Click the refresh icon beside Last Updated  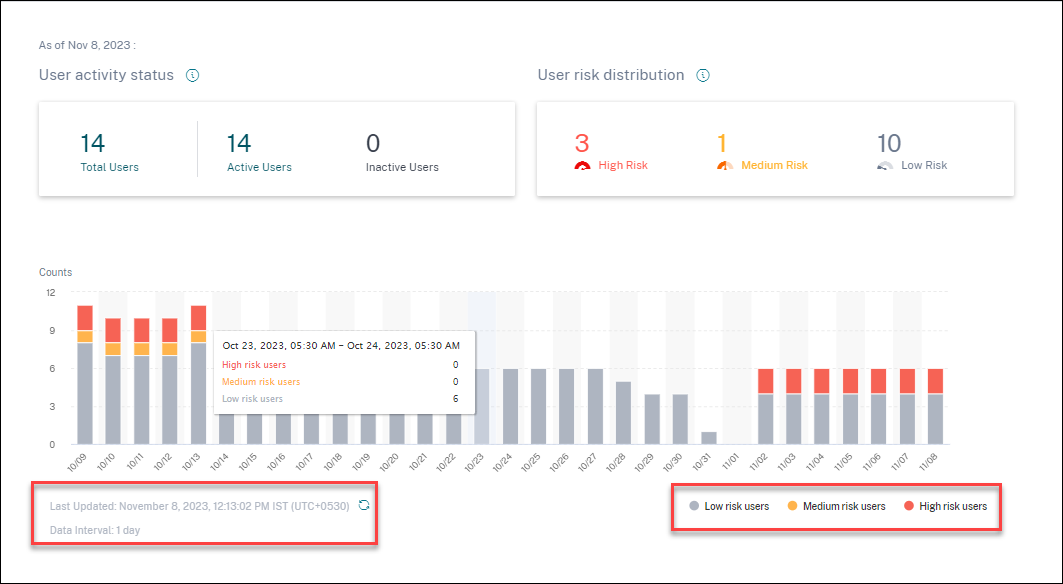tap(364, 505)
